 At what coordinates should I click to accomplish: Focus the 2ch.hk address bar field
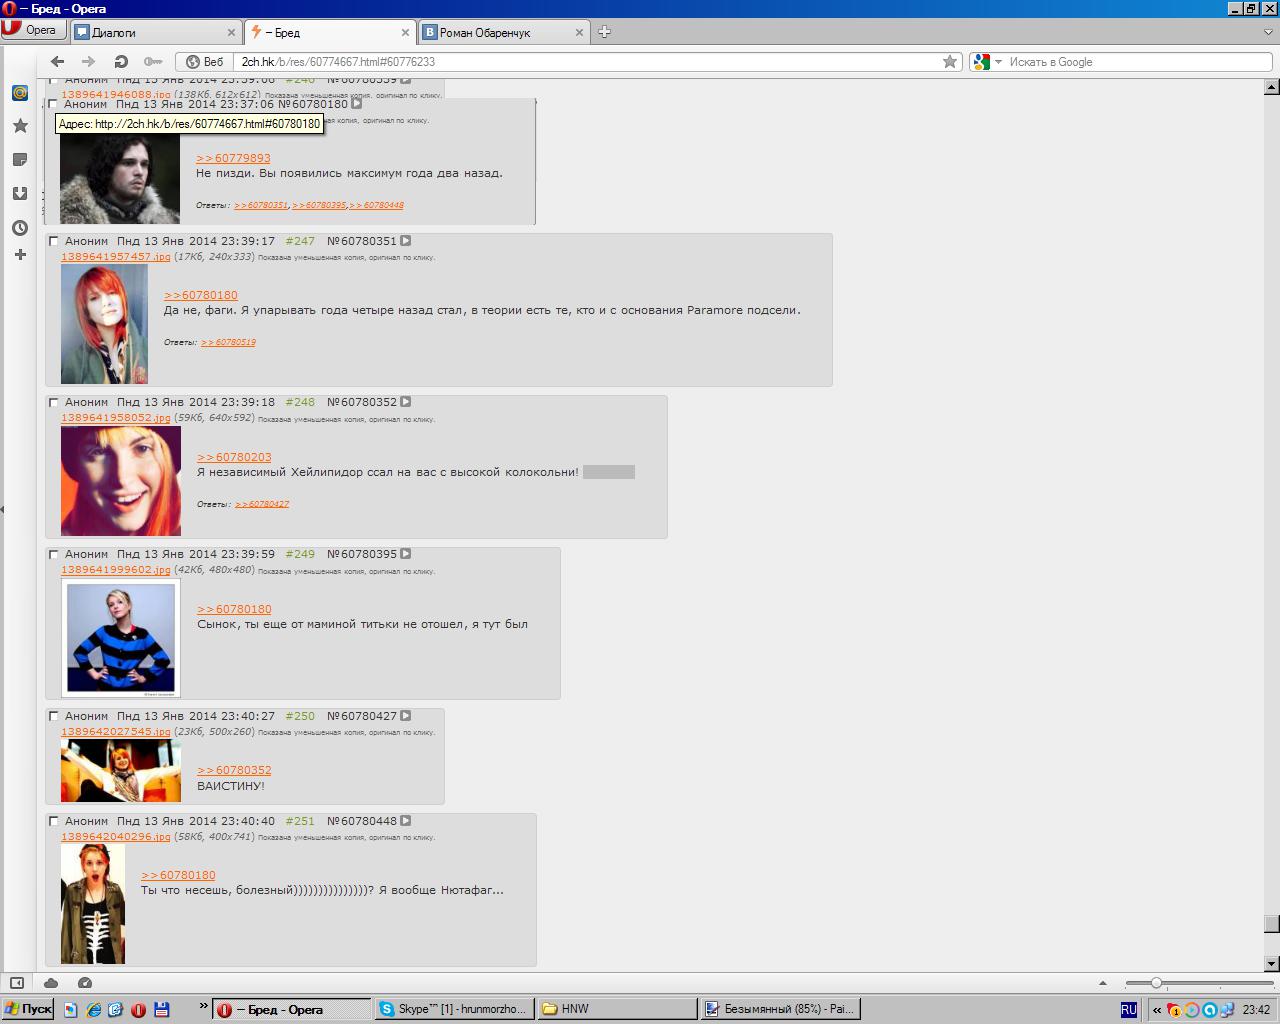point(588,62)
